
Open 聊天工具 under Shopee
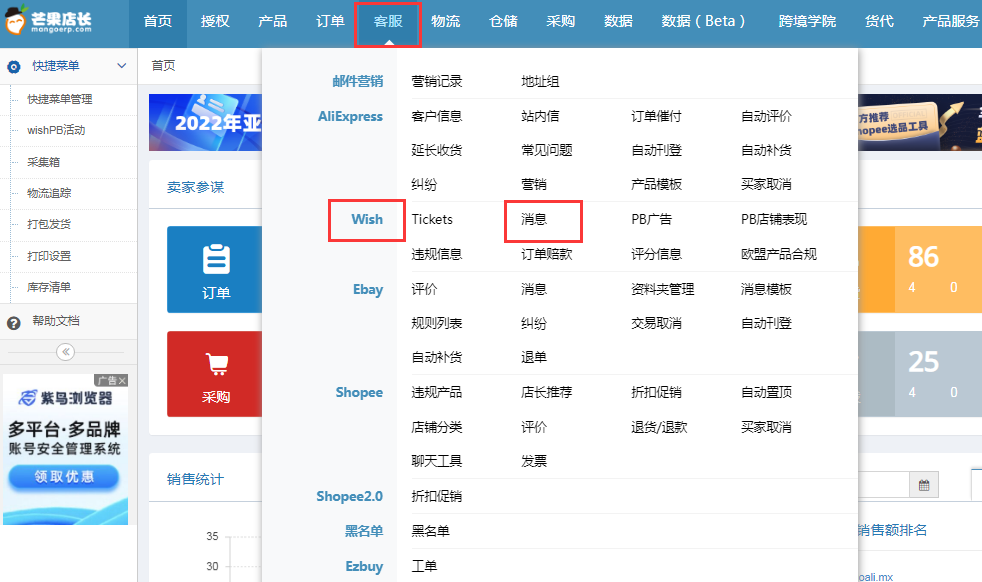click(x=437, y=461)
